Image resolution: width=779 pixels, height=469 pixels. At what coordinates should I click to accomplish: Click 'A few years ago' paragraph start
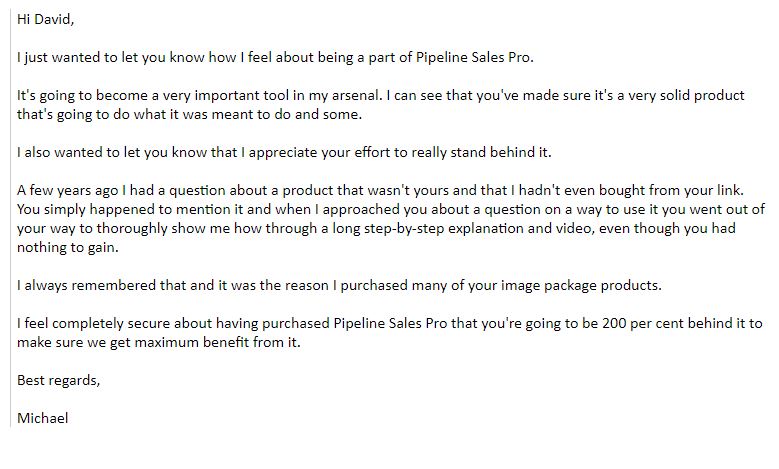pos(68,190)
